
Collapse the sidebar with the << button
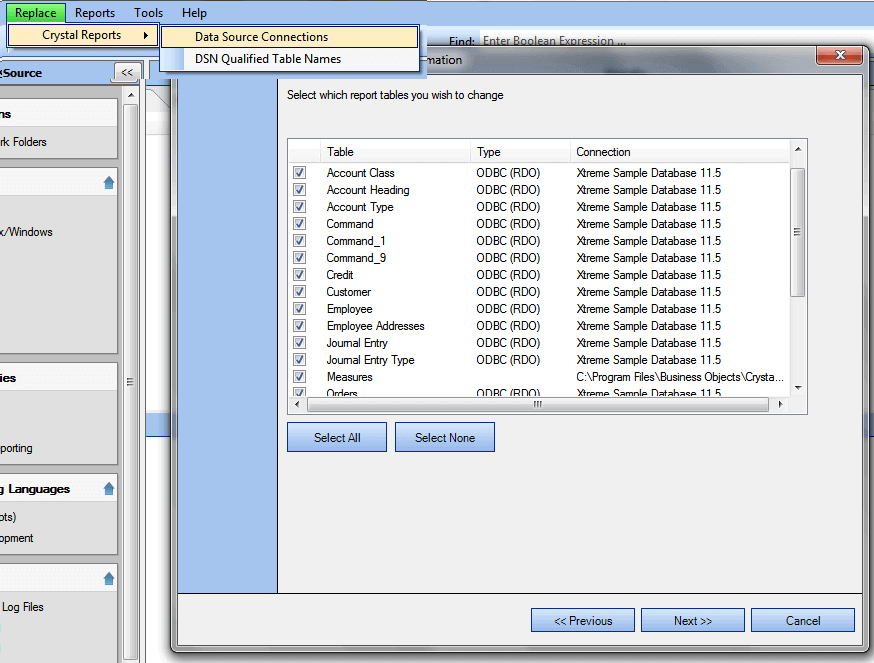click(x=127, y=72)
